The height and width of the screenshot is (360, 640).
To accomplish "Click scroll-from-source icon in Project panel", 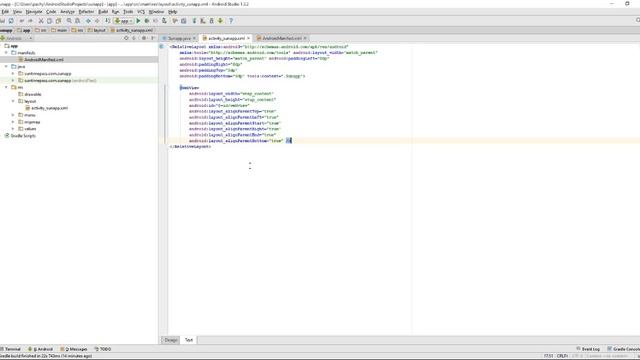I will [126, 38].
